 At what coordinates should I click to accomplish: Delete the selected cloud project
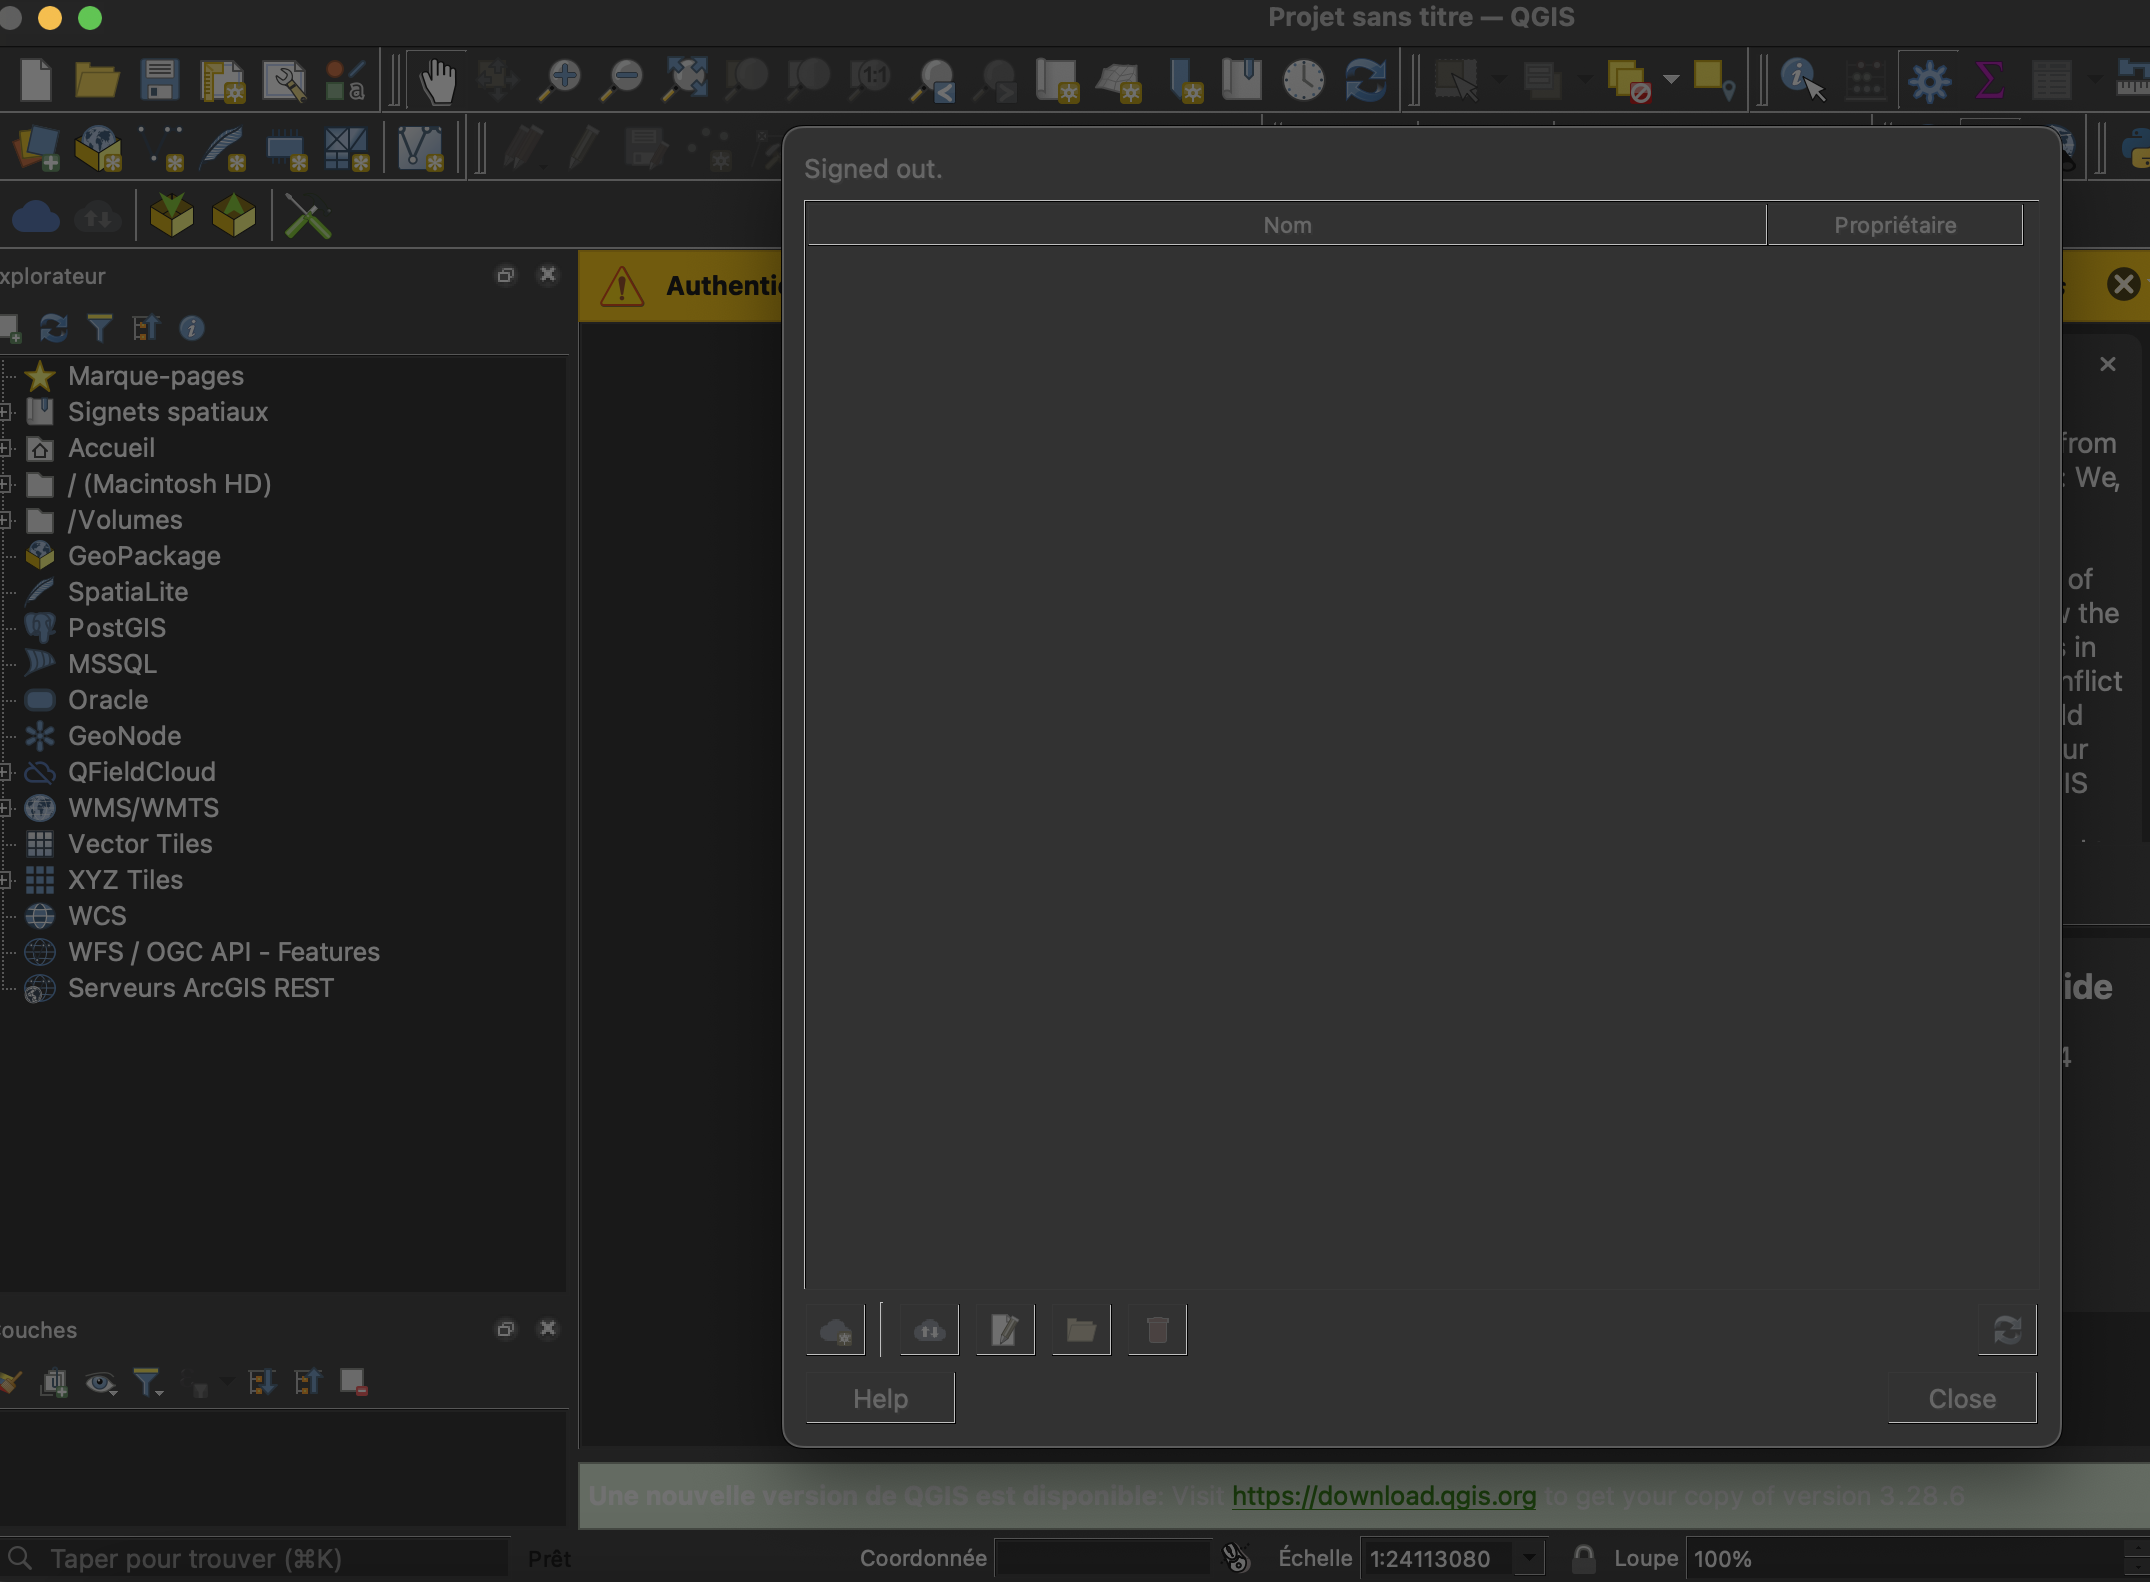[x=1157, y=1330]
